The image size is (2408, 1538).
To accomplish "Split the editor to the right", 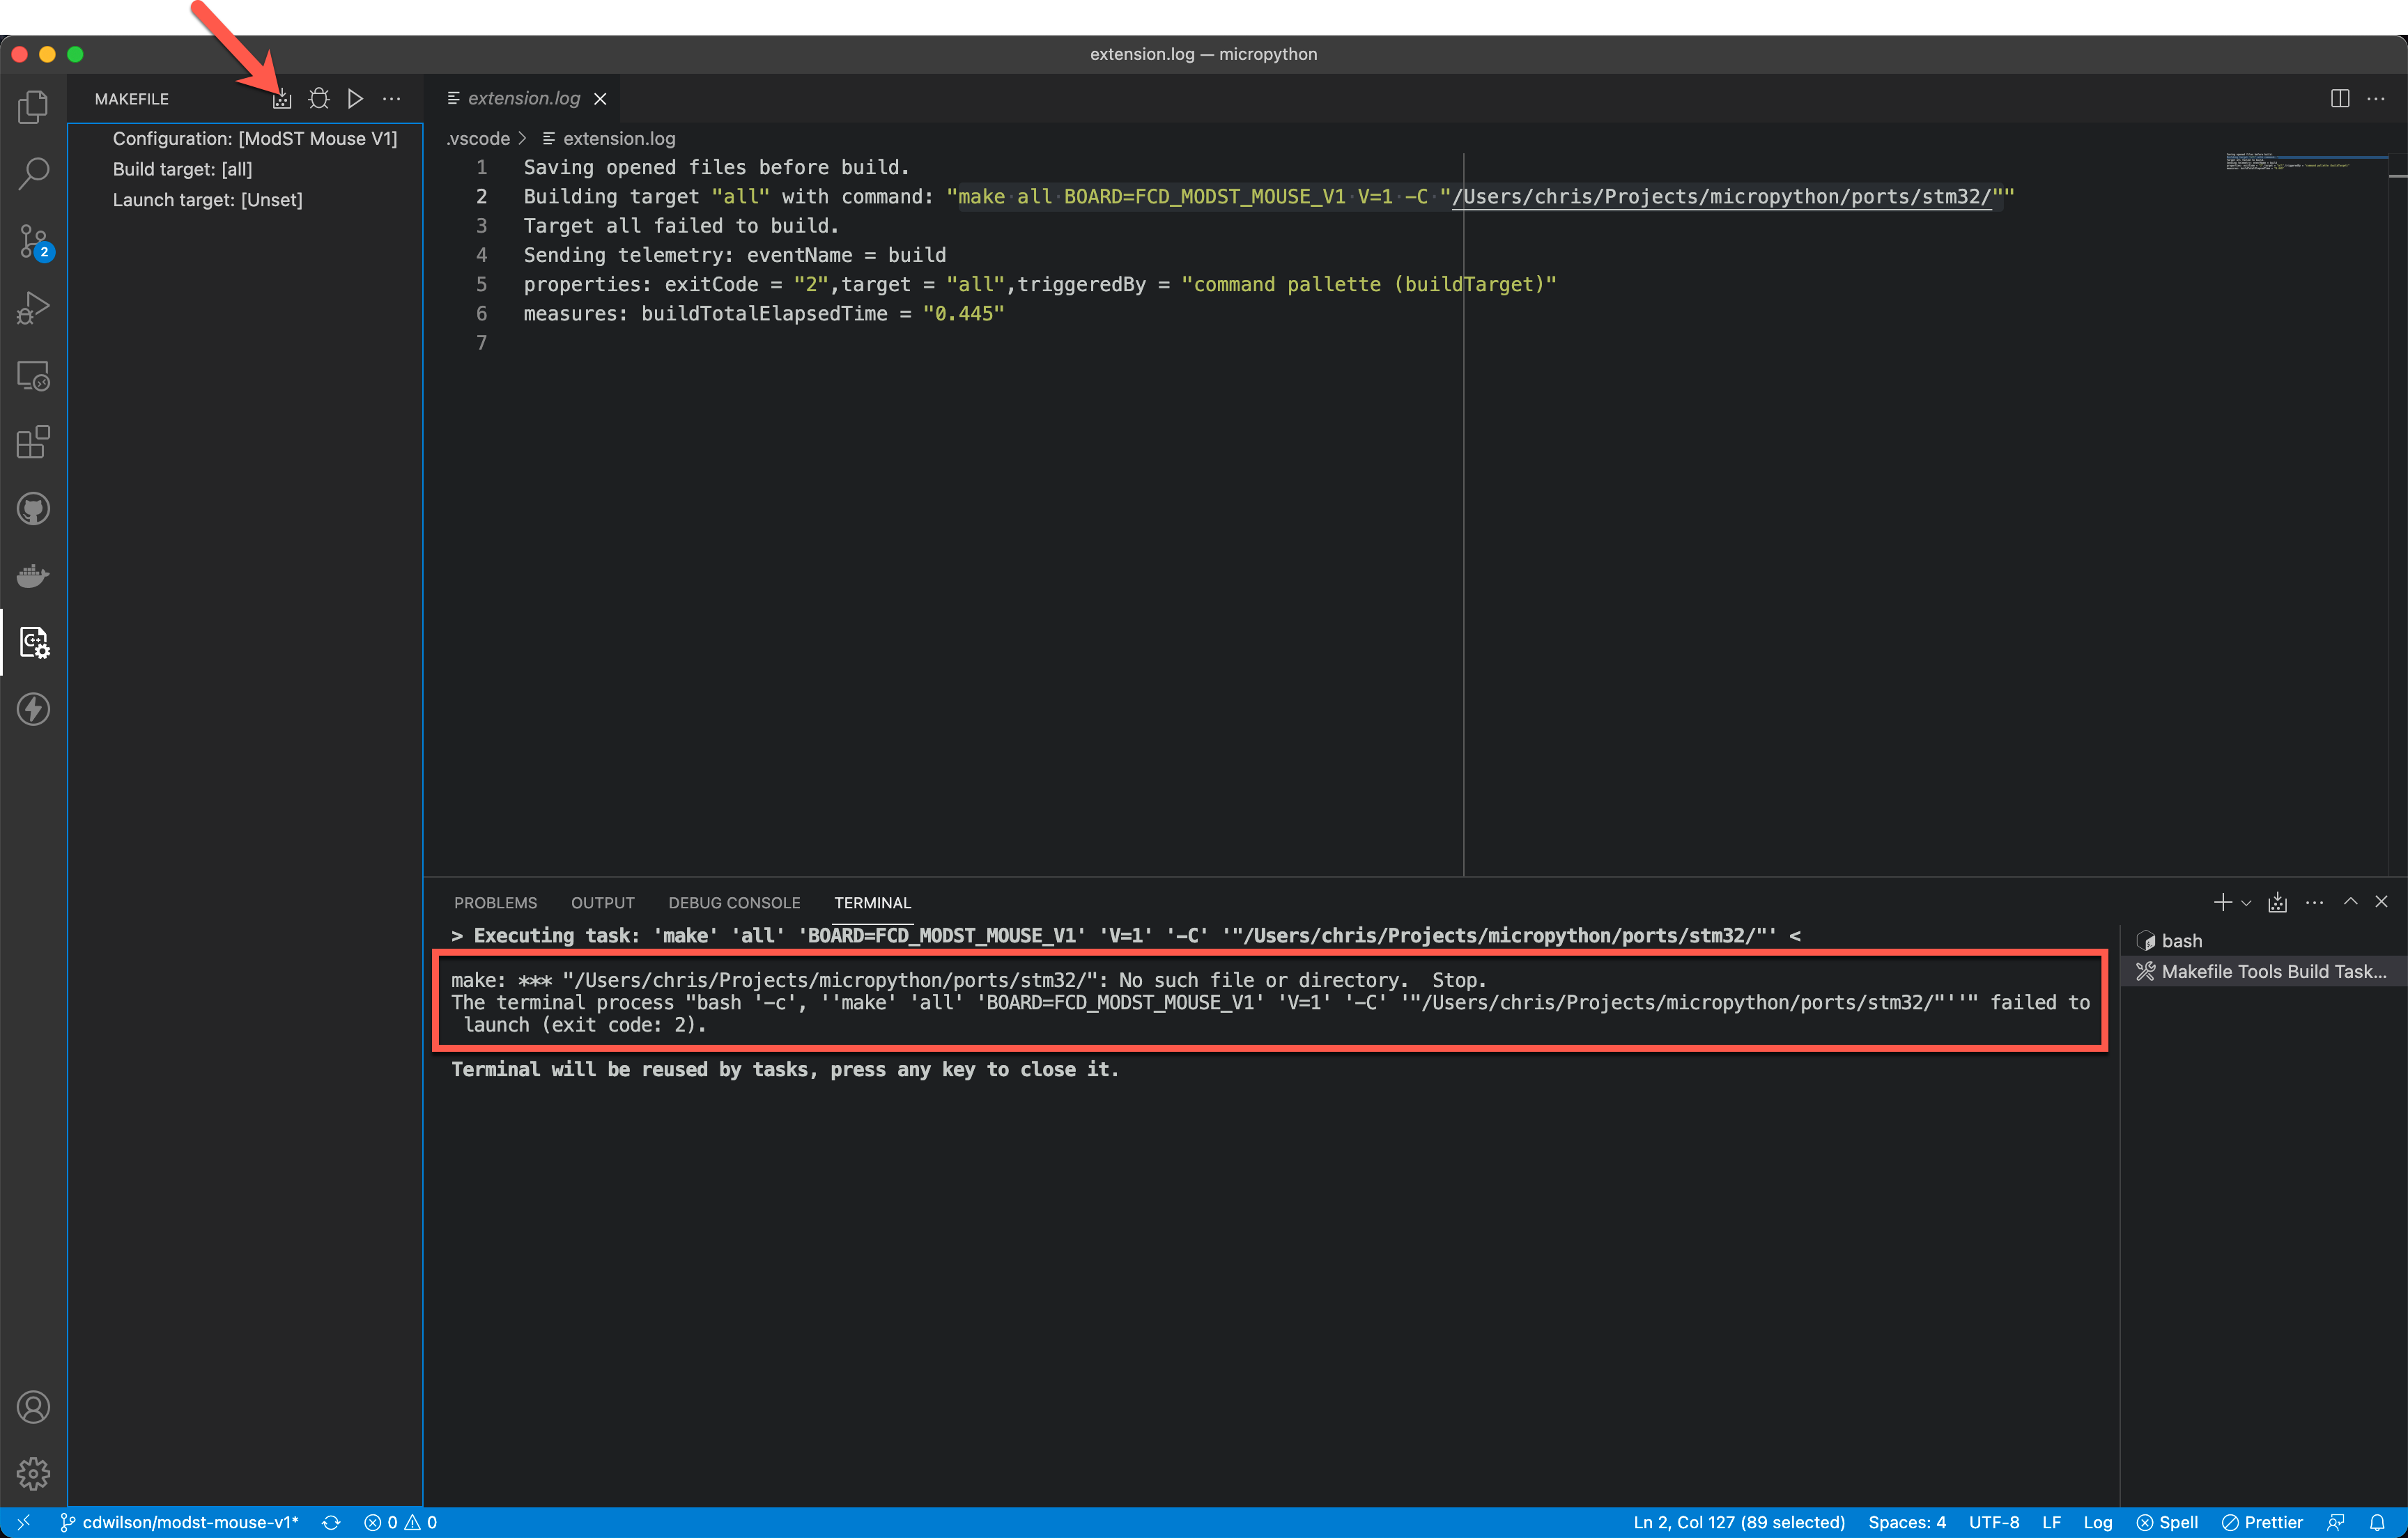I will [x=2339, y=99].
